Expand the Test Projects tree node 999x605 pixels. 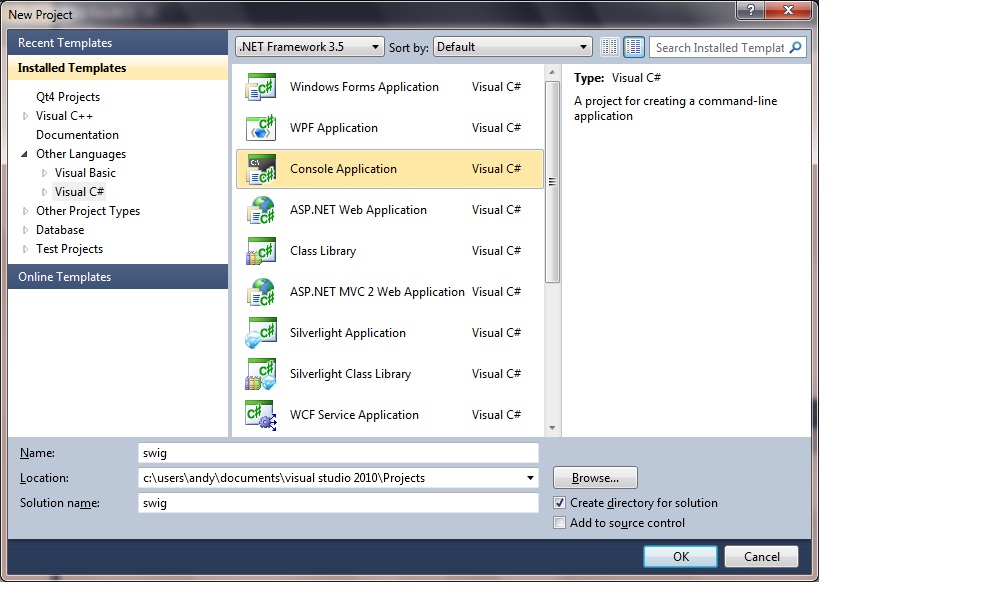25,249
